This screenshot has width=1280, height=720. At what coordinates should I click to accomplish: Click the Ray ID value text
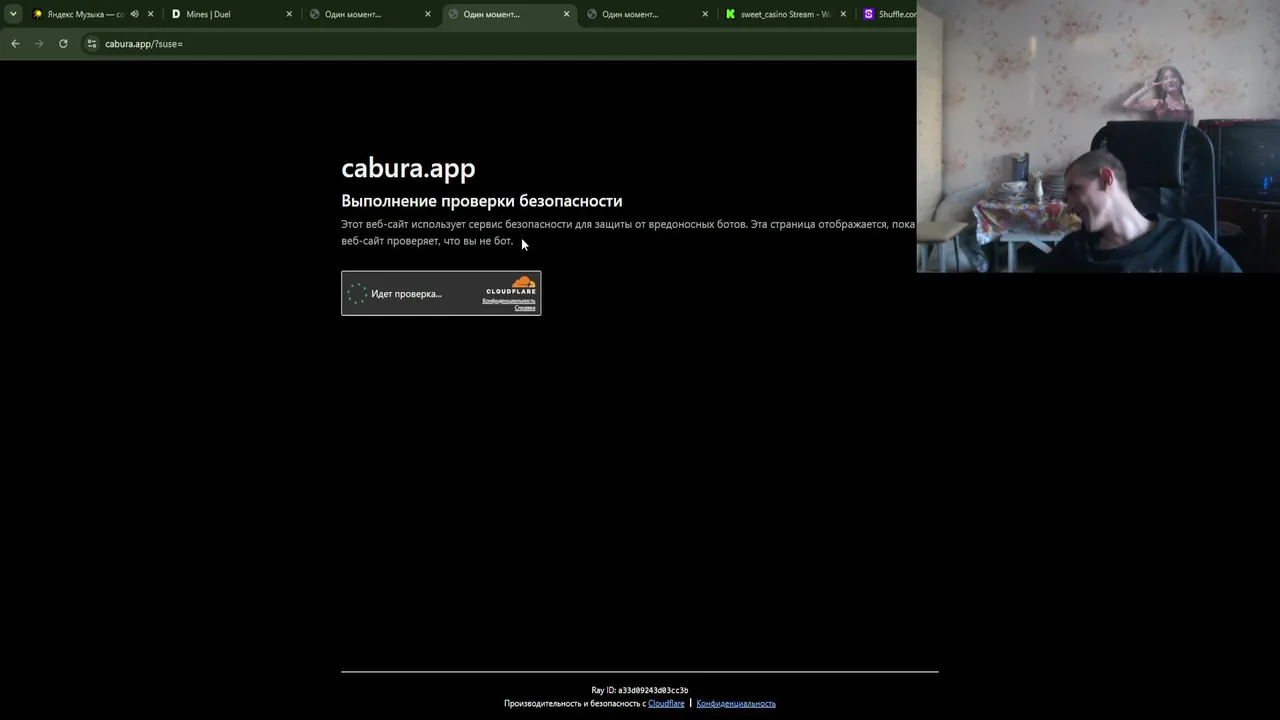click(653, 691)
